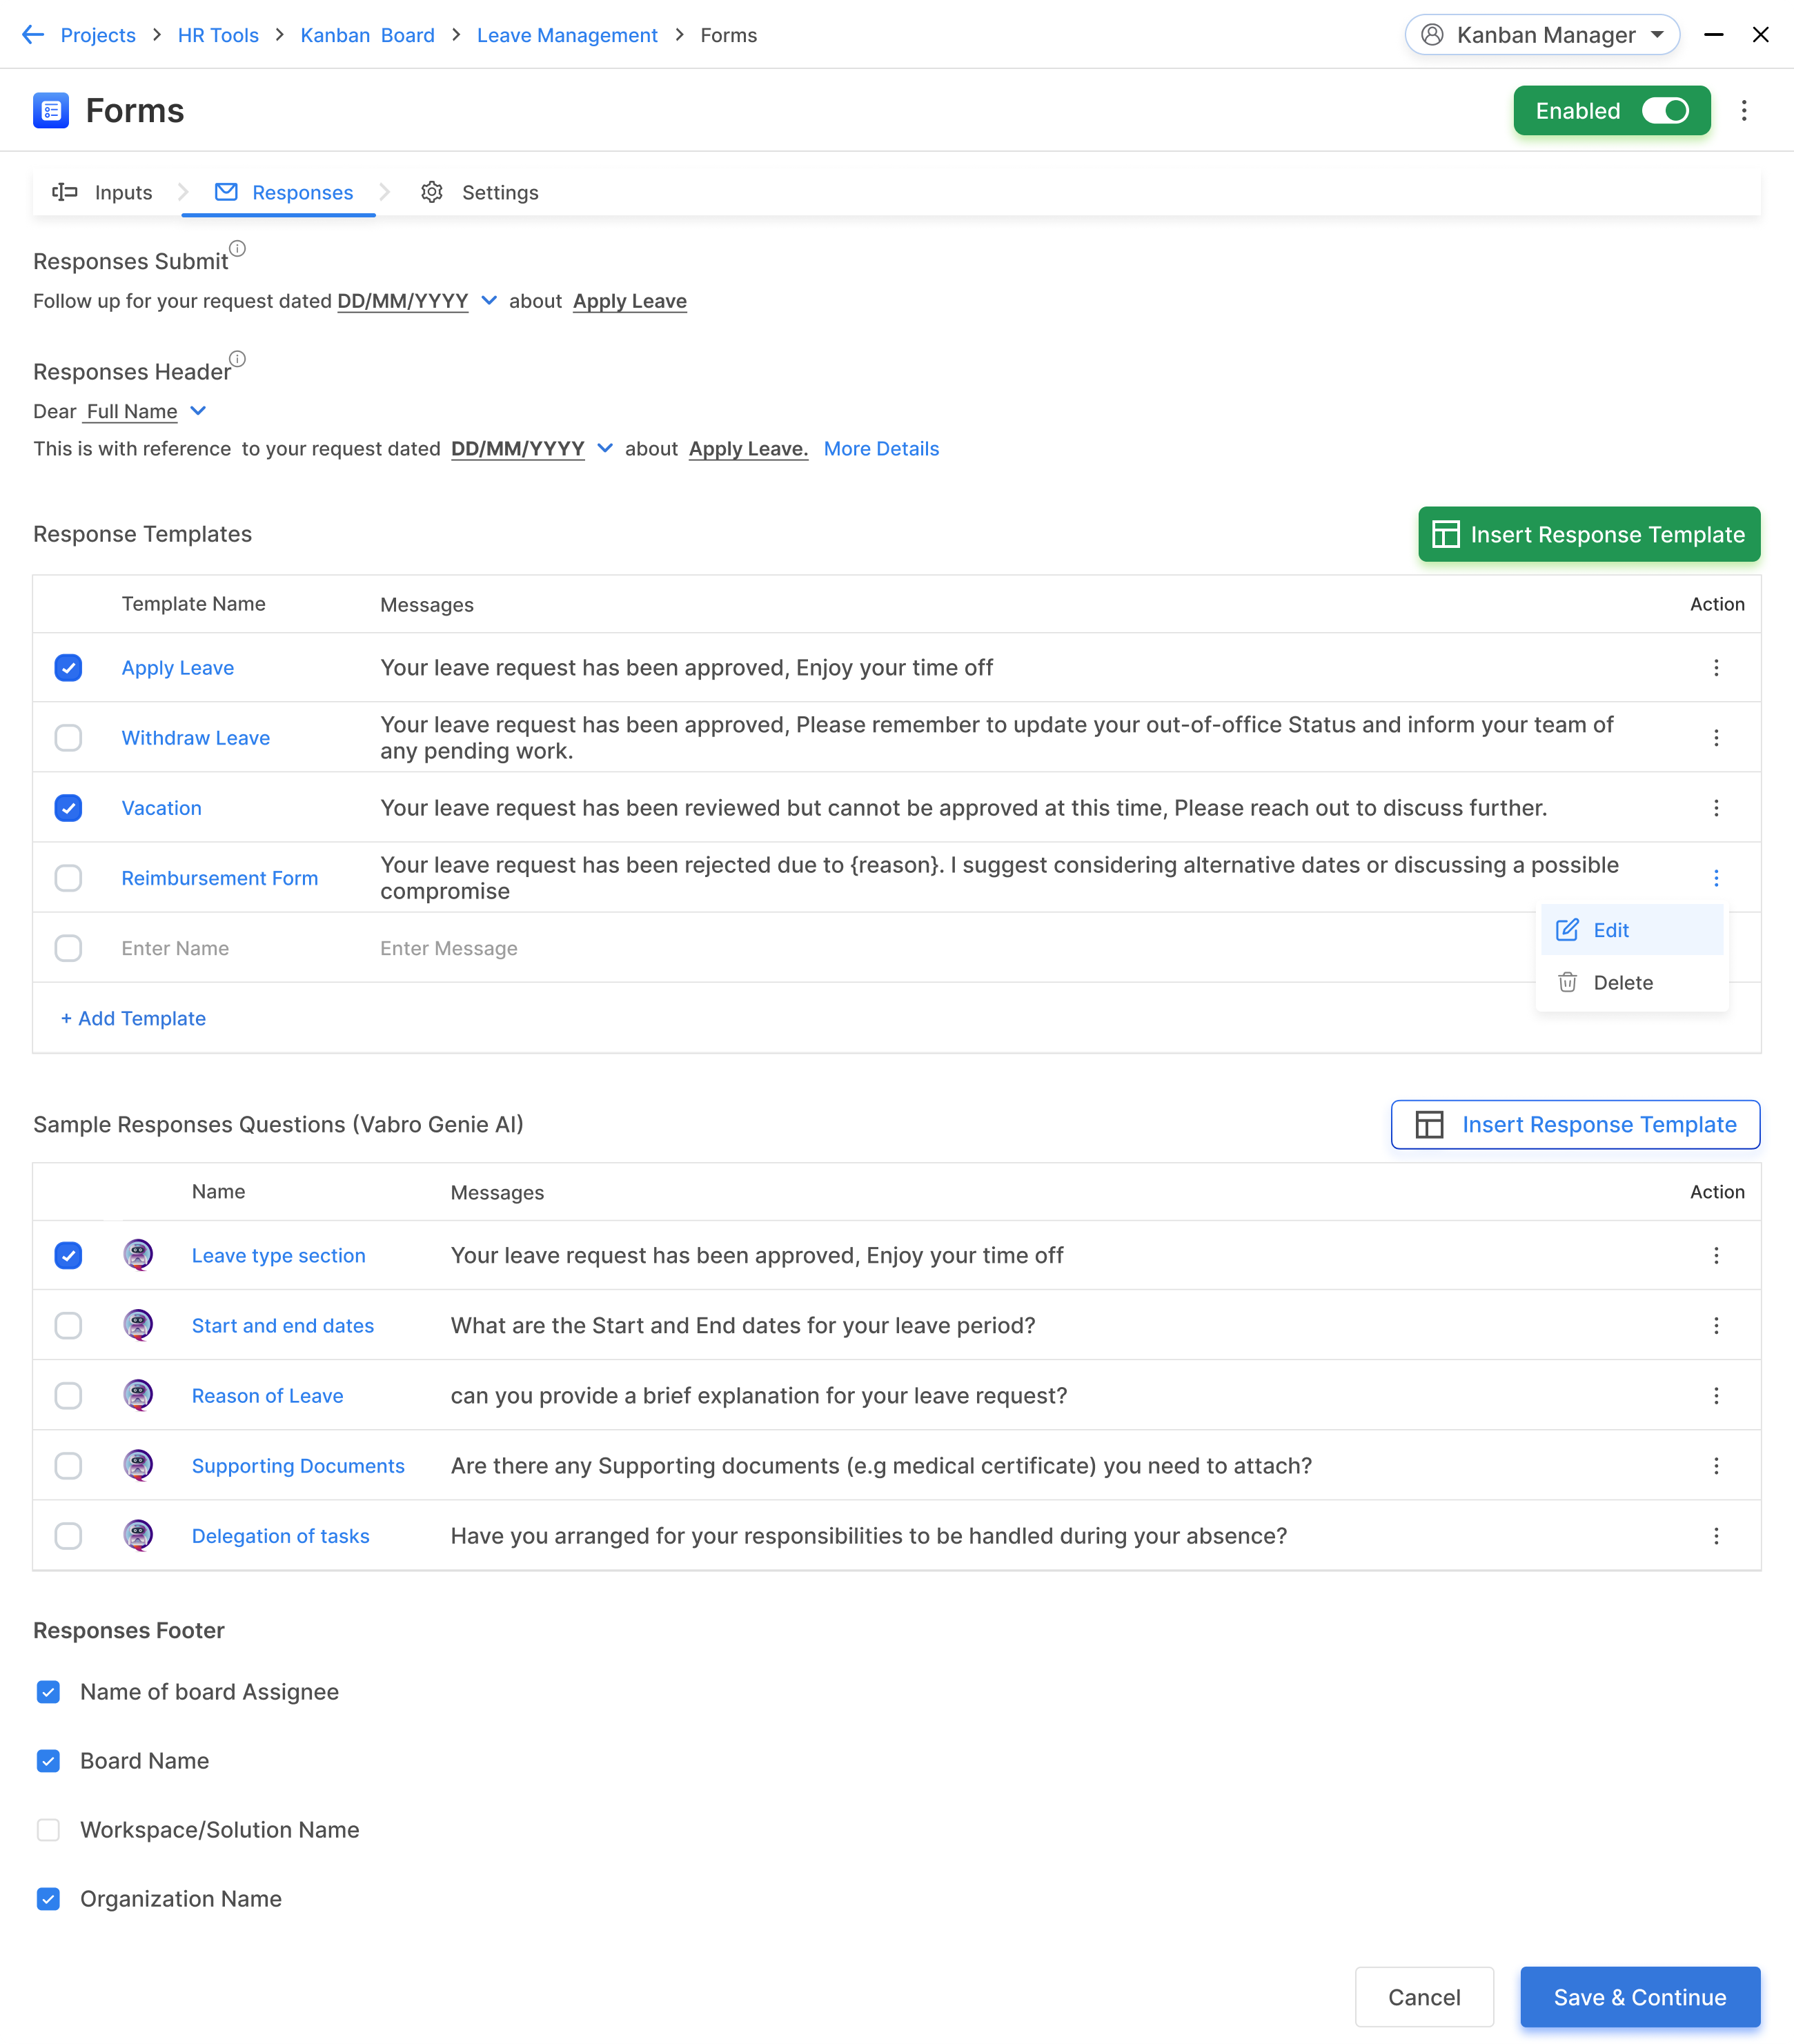Uncheck the Organization Name checkbox
This screenshot has width=1794, height=2044.
point(48,1899)
